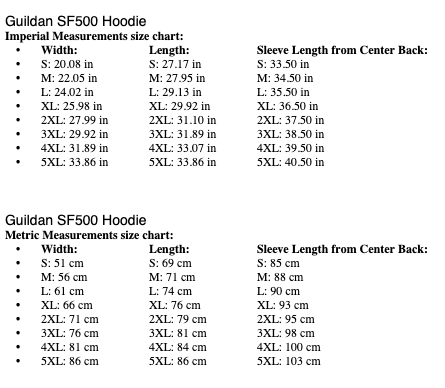Select the S: 51 cm width entry

62,263
